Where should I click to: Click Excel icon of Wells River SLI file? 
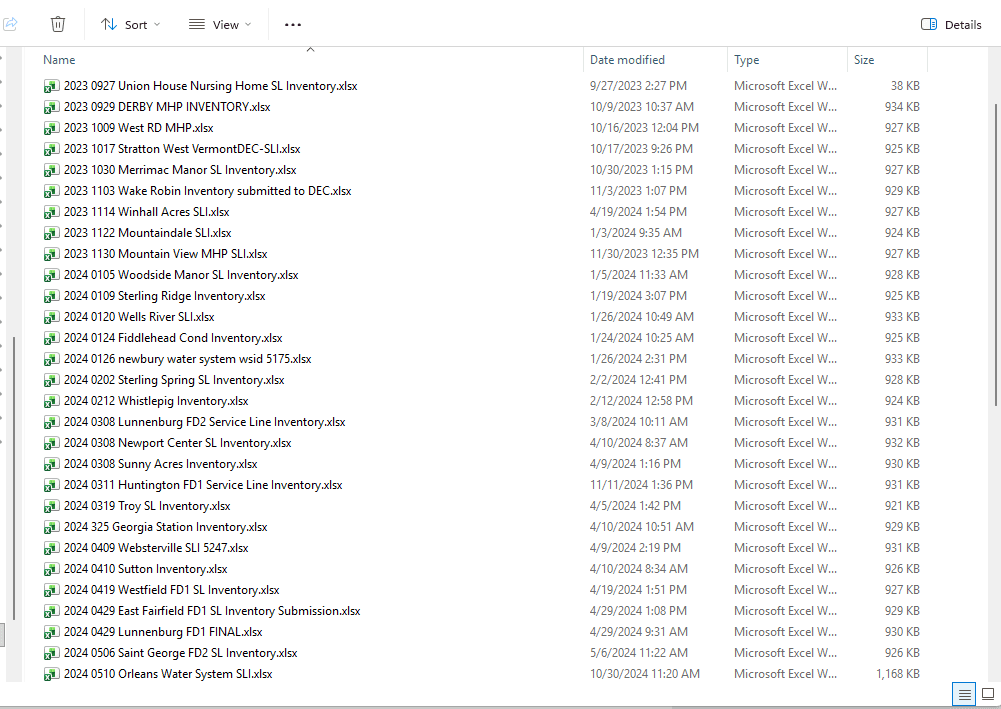pos(51,318)
